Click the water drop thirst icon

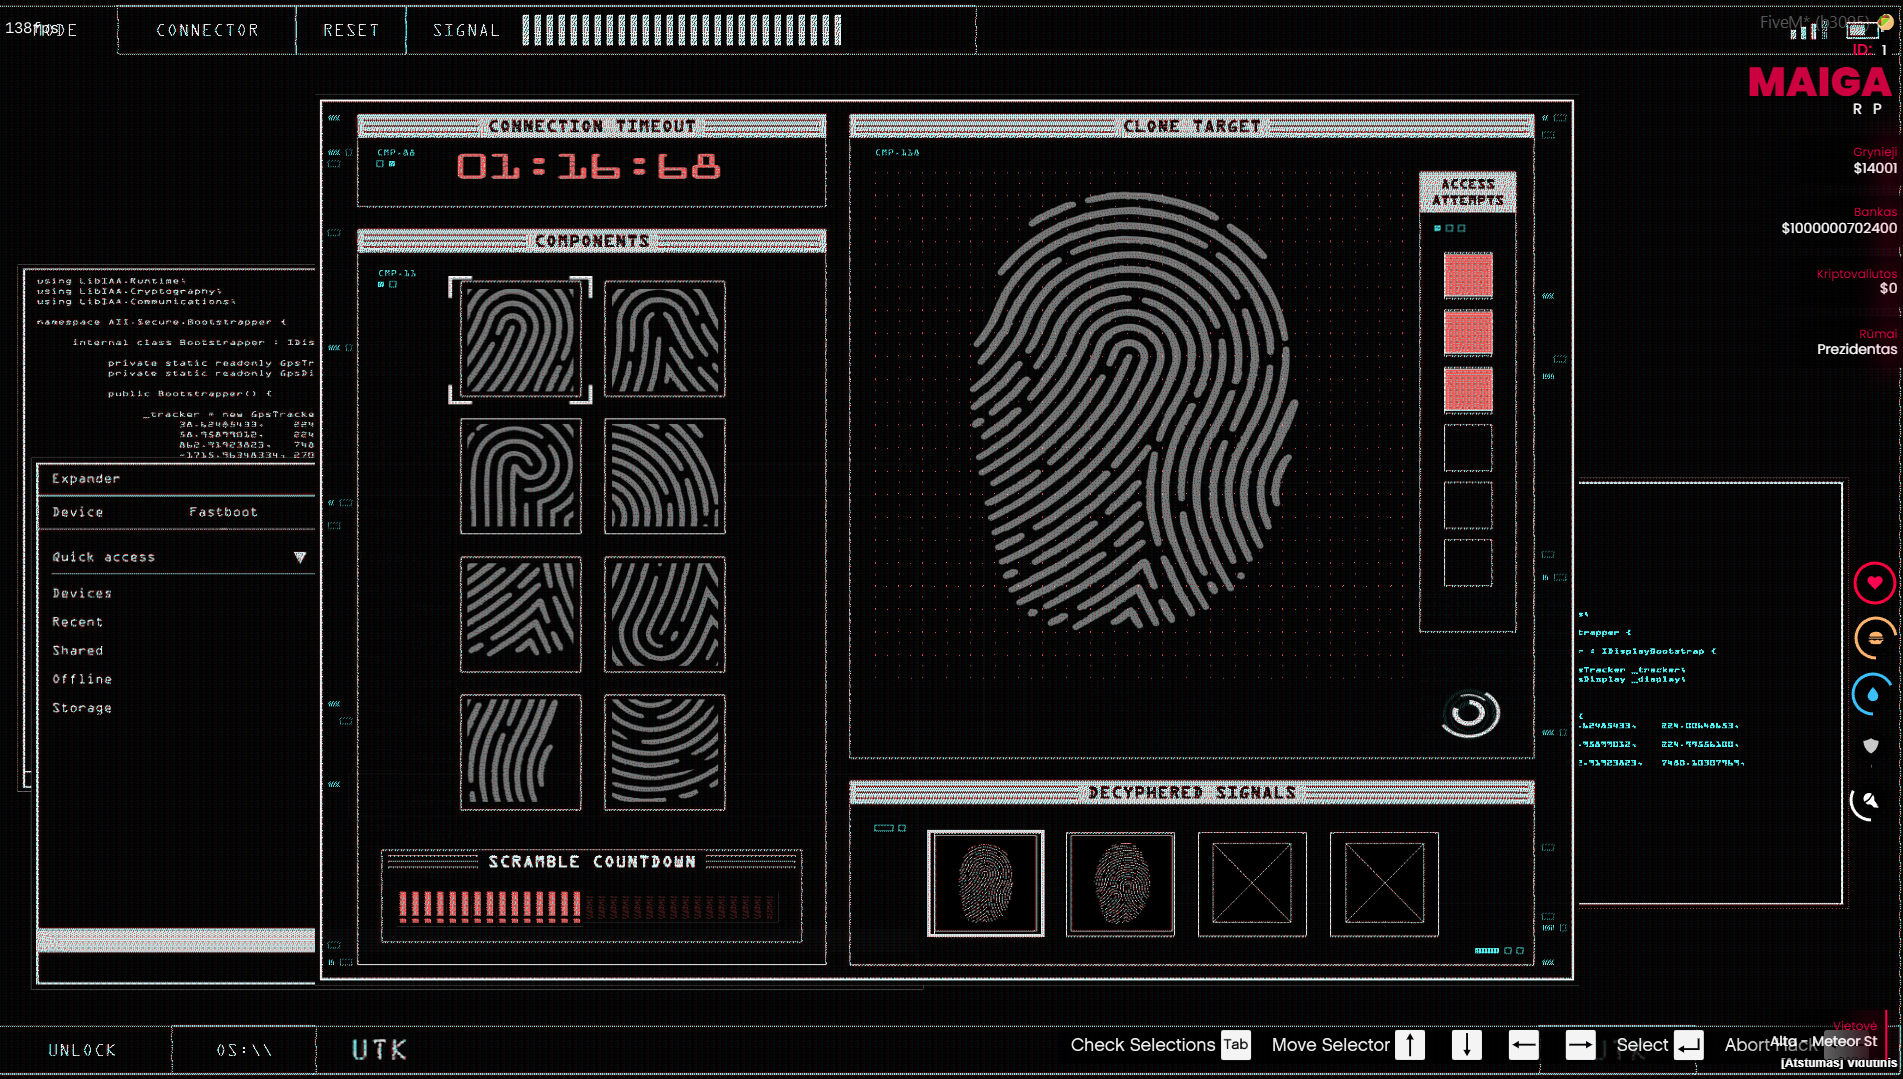click(1872, 694)
